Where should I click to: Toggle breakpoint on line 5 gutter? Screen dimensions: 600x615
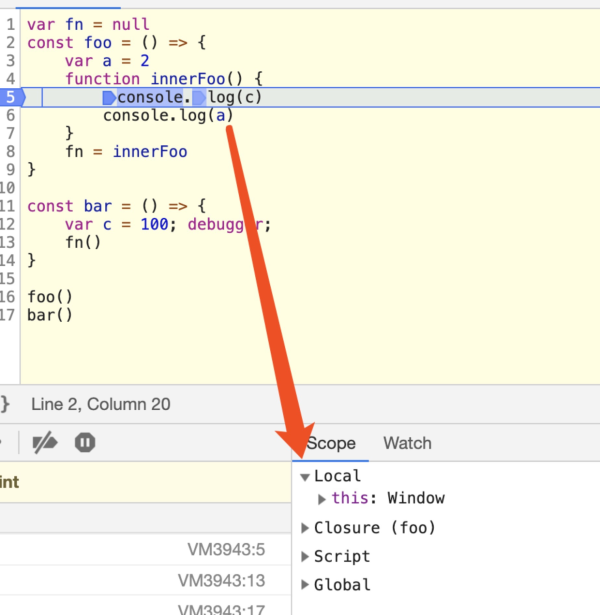[x=11, y=97]
